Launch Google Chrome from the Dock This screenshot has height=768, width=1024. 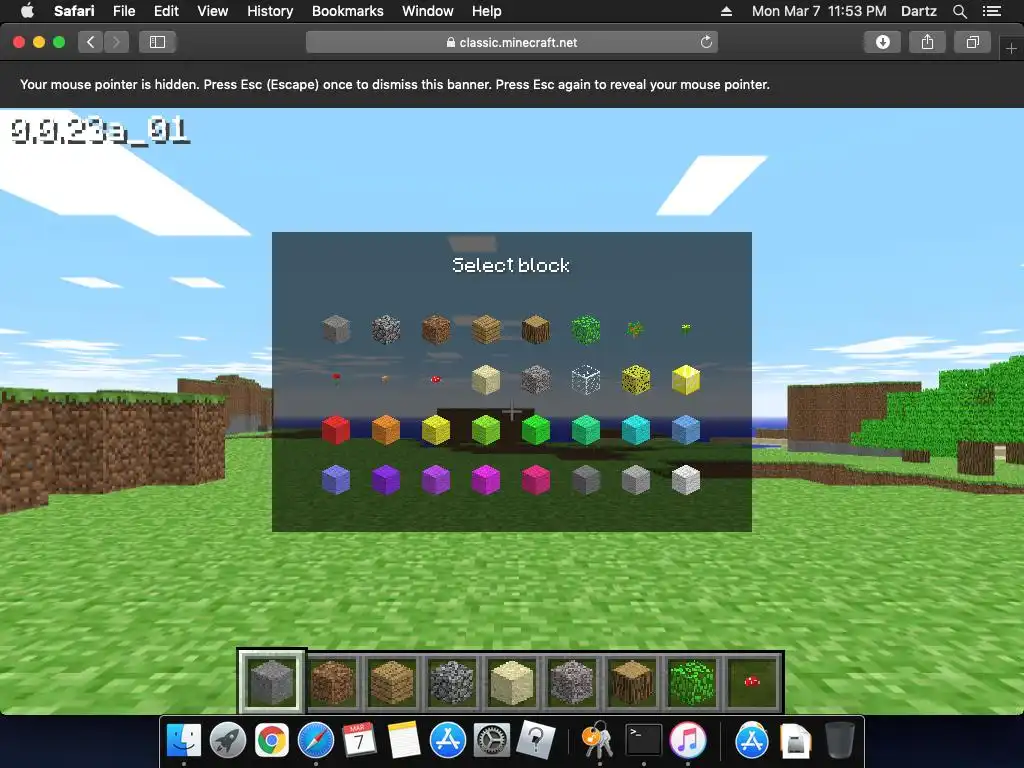point(272,740)
